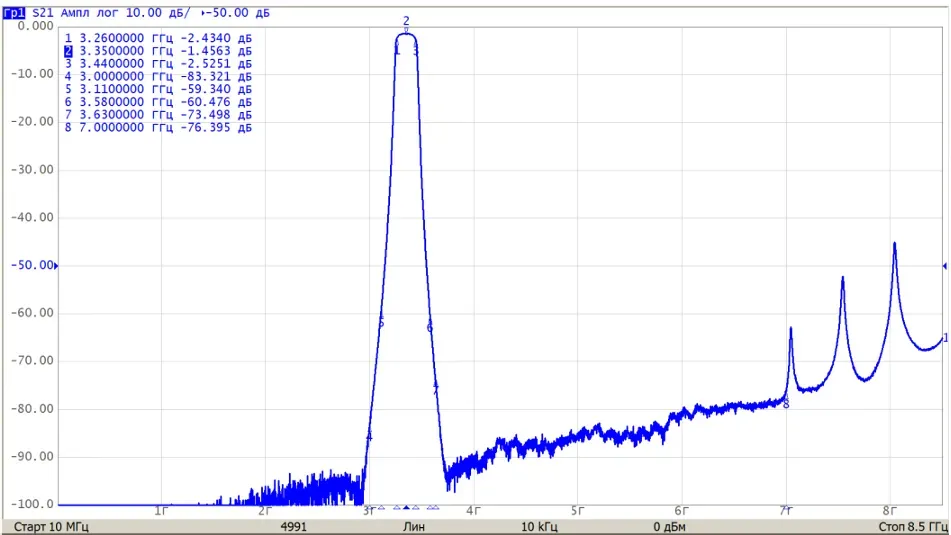Screen dimensions: 951x535
Task: Select active marker 2 row indicator
Action: click(x=68, y=52)
